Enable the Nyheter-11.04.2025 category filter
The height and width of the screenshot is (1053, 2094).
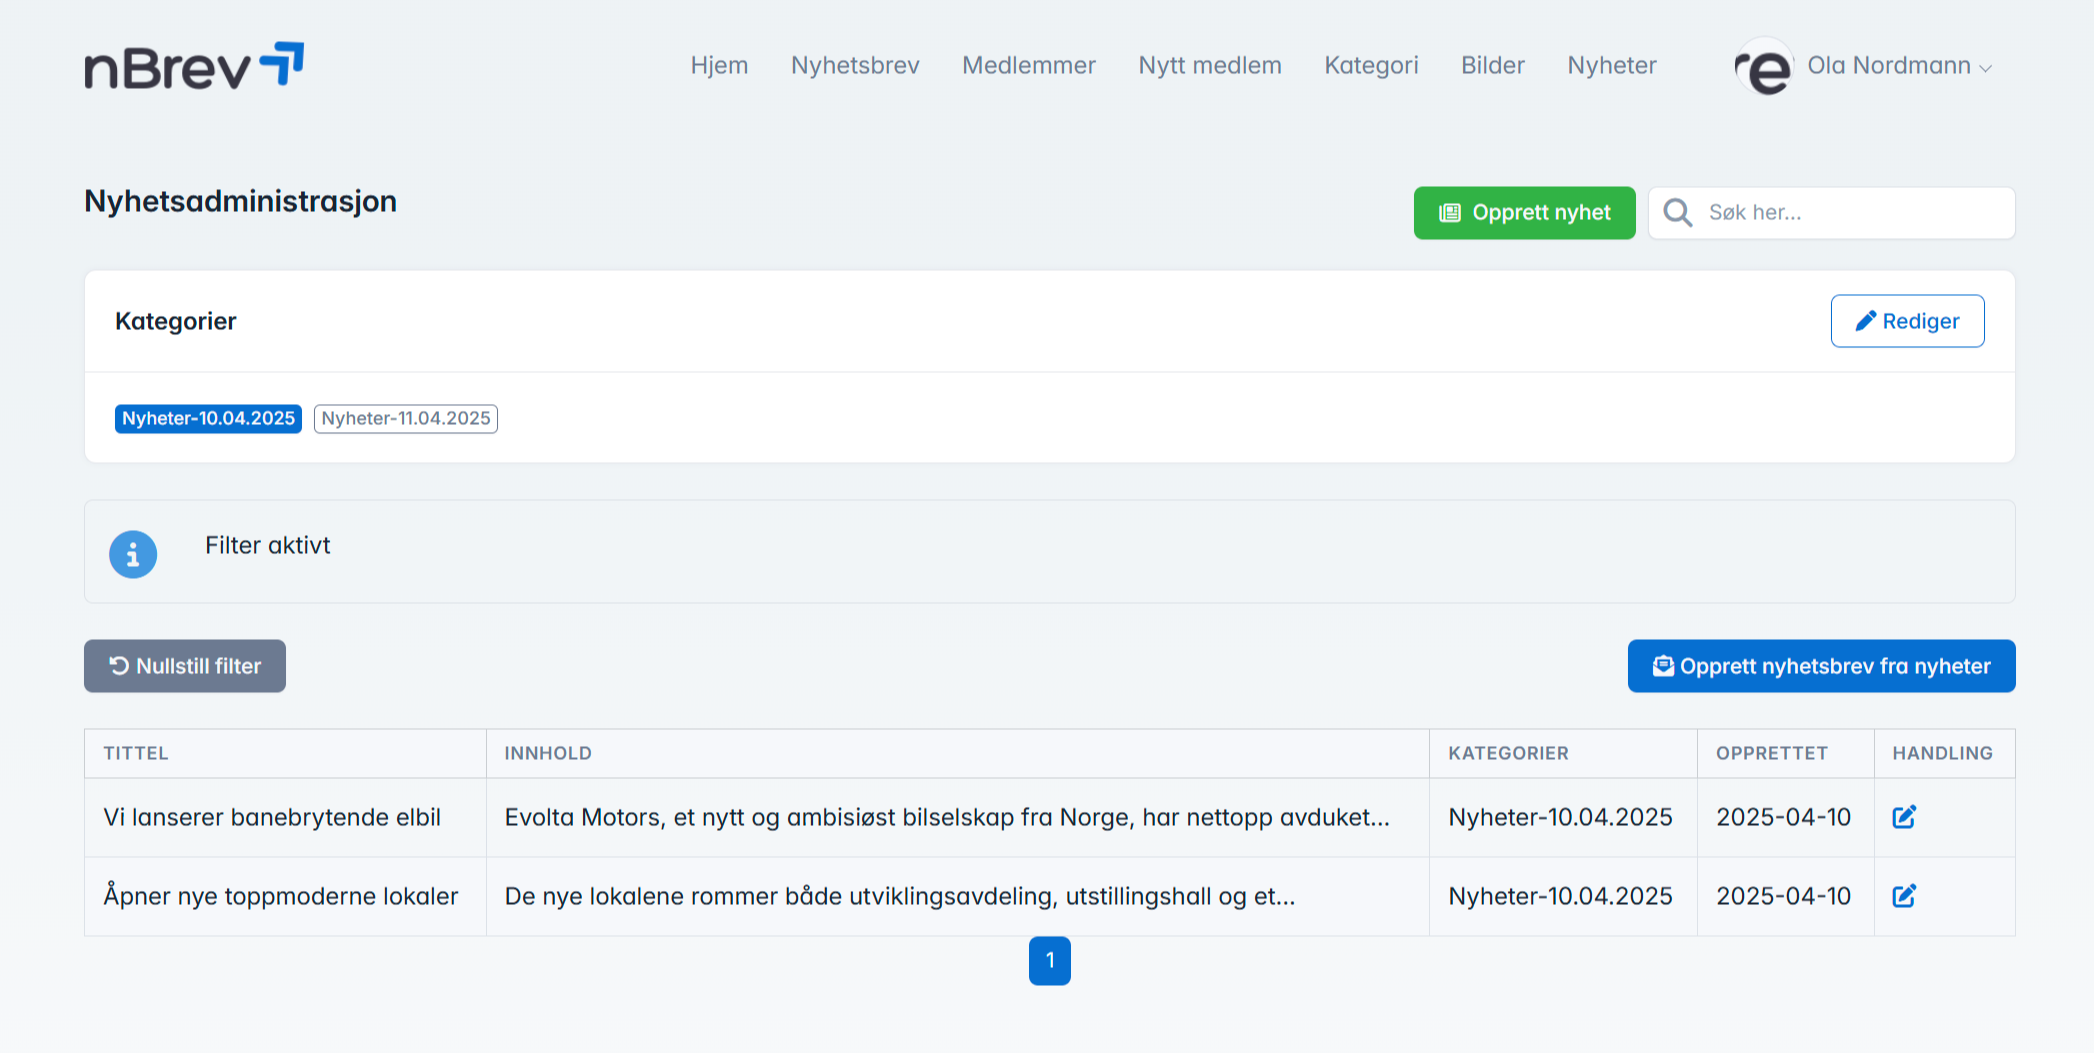tap(405, 418)
